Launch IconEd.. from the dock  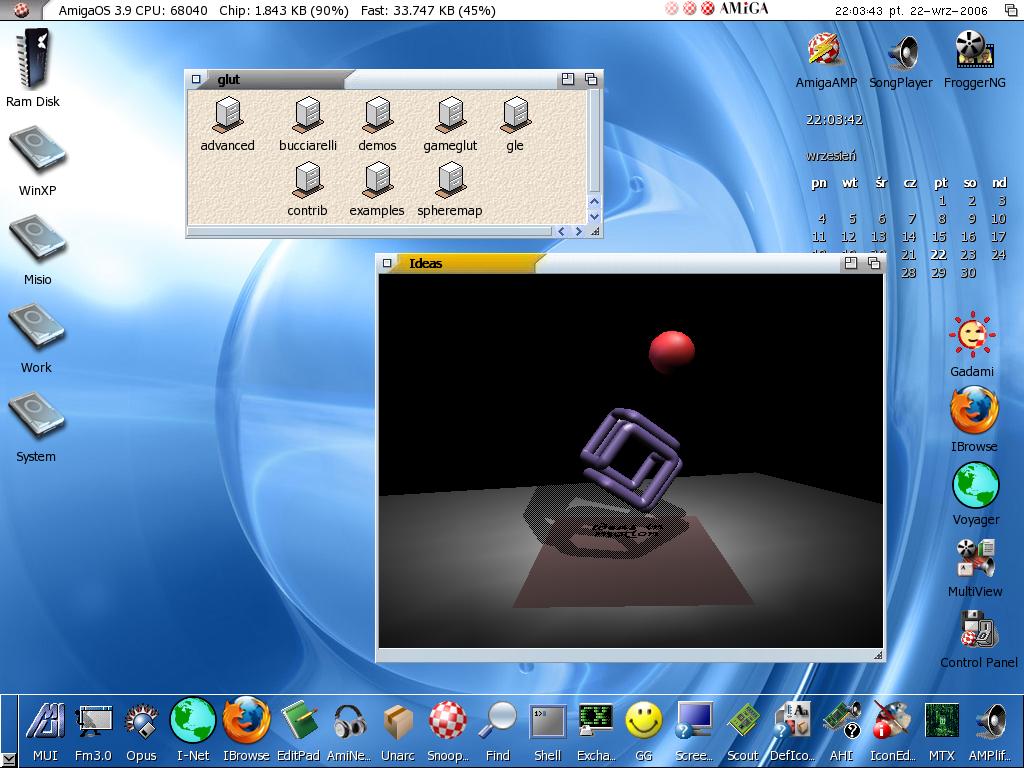(x=891, y=721)
